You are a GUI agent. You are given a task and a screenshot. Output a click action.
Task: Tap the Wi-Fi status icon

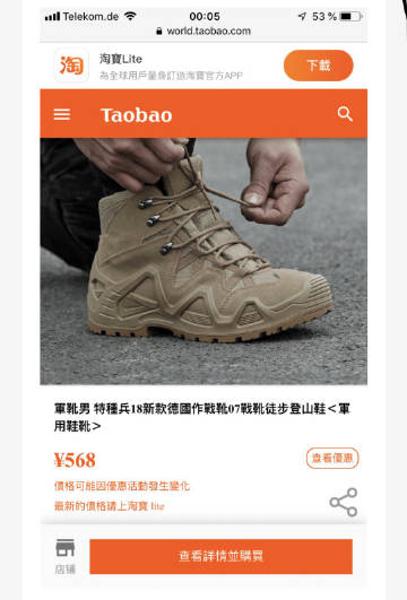tap(130, 16)
